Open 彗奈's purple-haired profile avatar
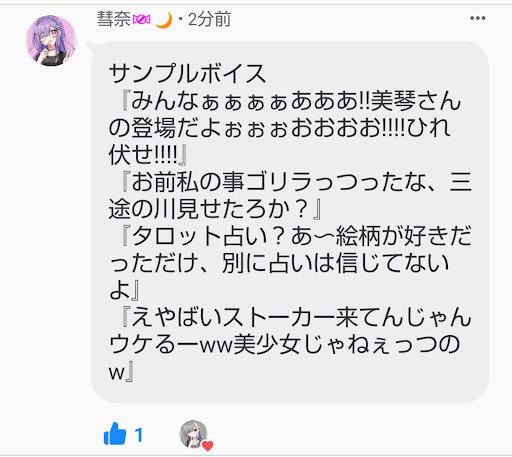The image size is (512, 457). [51, 40]
